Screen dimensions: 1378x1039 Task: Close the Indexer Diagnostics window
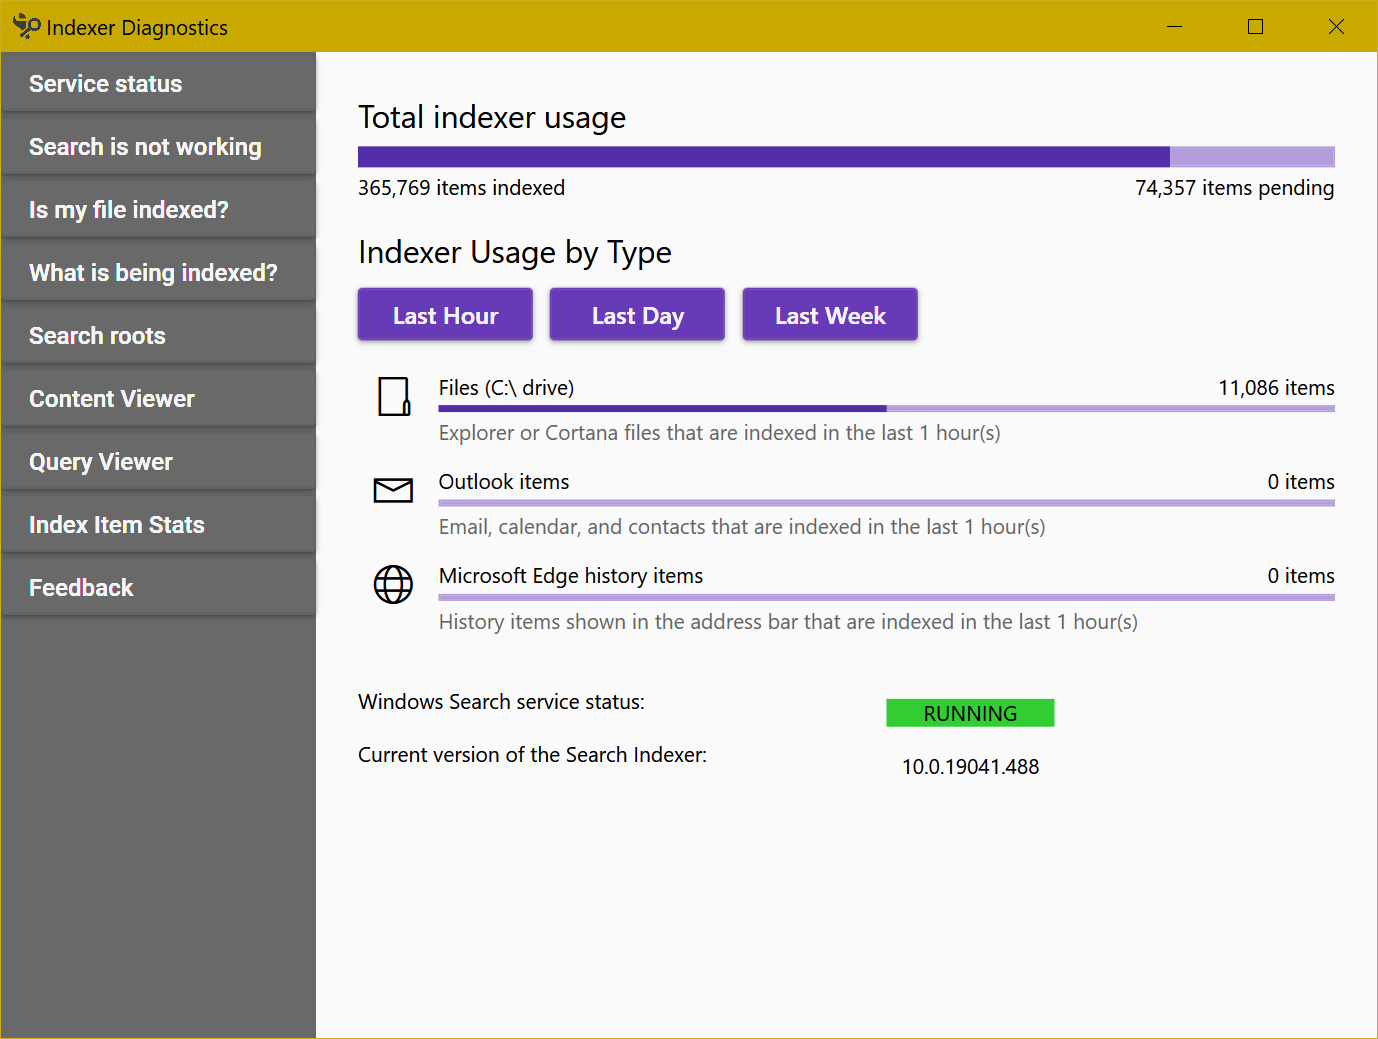[x=1336, y=26]
